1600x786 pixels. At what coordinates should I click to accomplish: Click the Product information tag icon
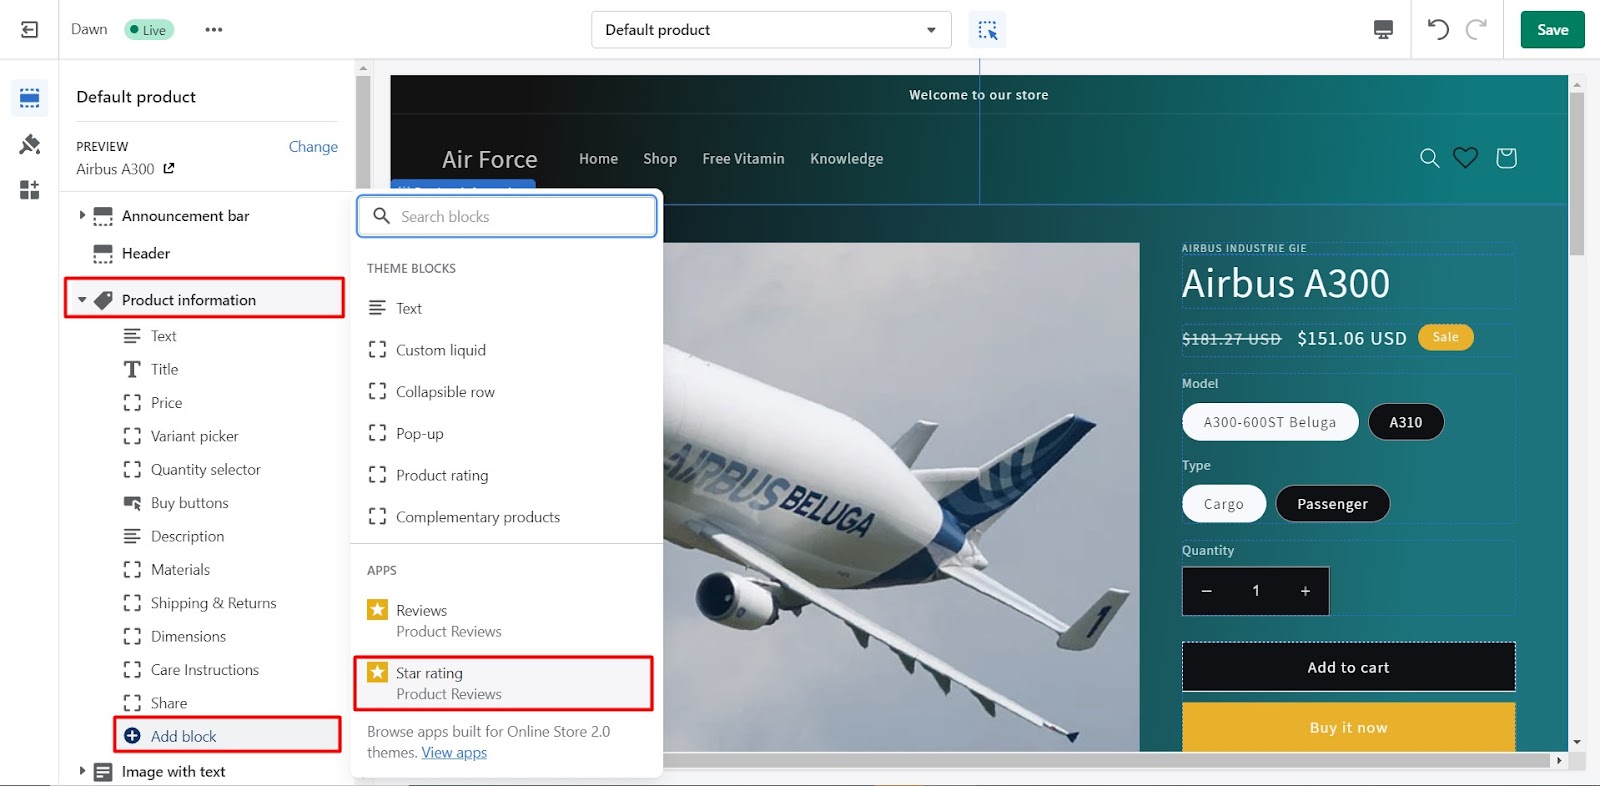point(103,300)
